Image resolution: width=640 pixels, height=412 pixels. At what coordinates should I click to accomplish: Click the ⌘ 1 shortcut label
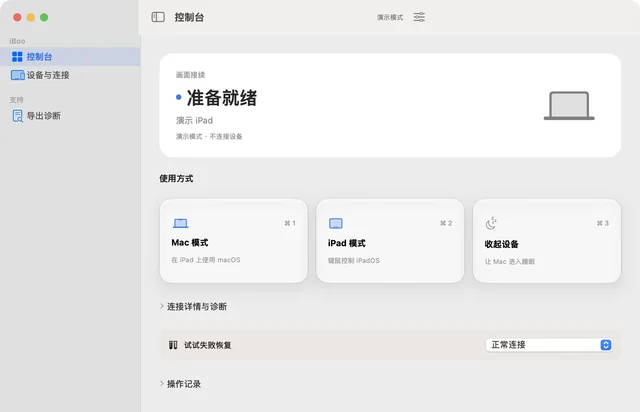(x=290, y=223)
